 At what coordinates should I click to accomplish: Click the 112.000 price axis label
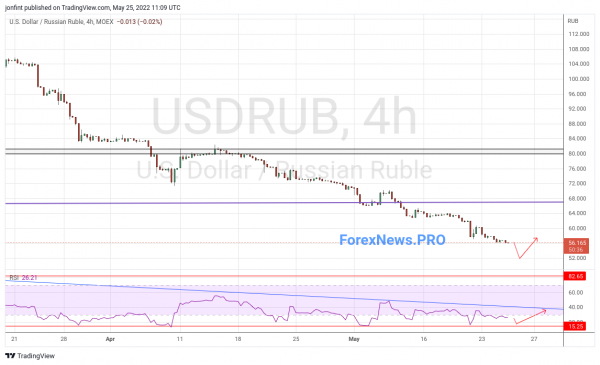pos(579,34)
